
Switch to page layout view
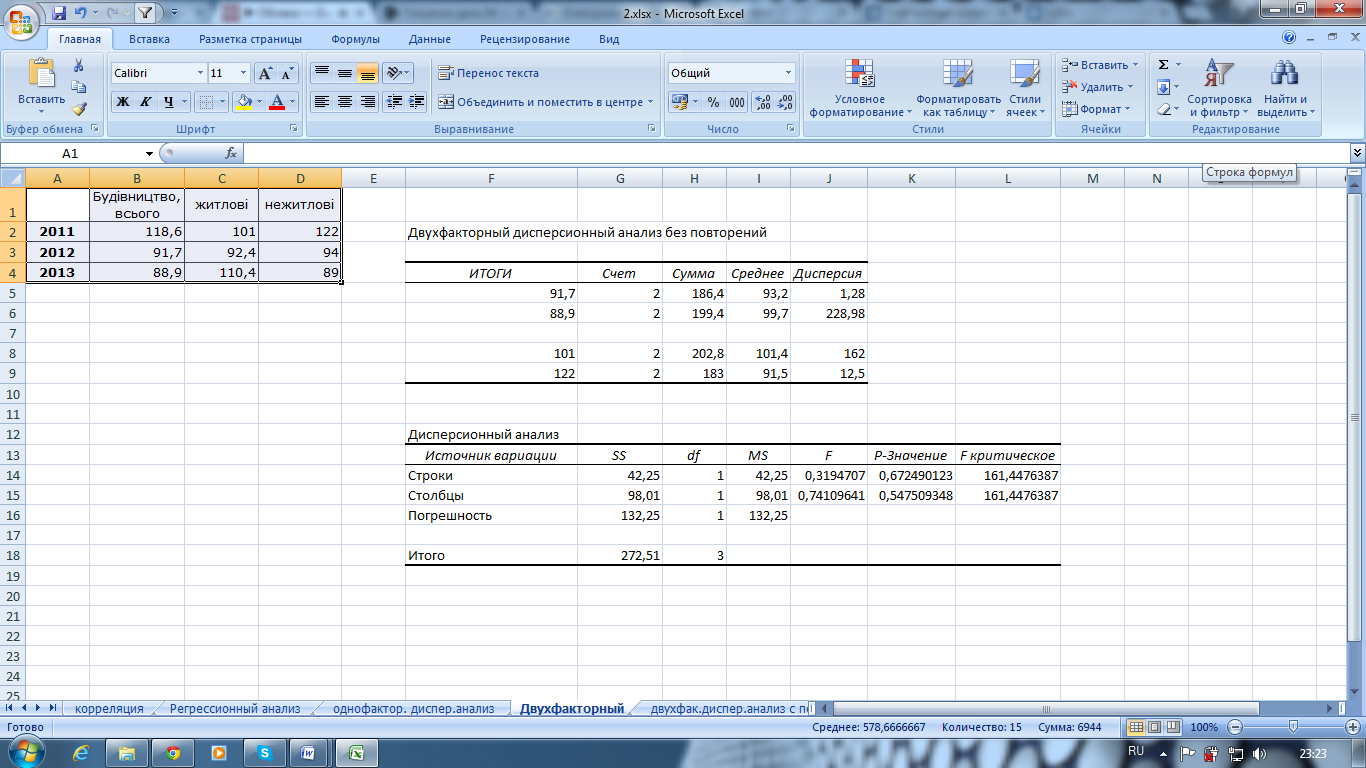1154,727
